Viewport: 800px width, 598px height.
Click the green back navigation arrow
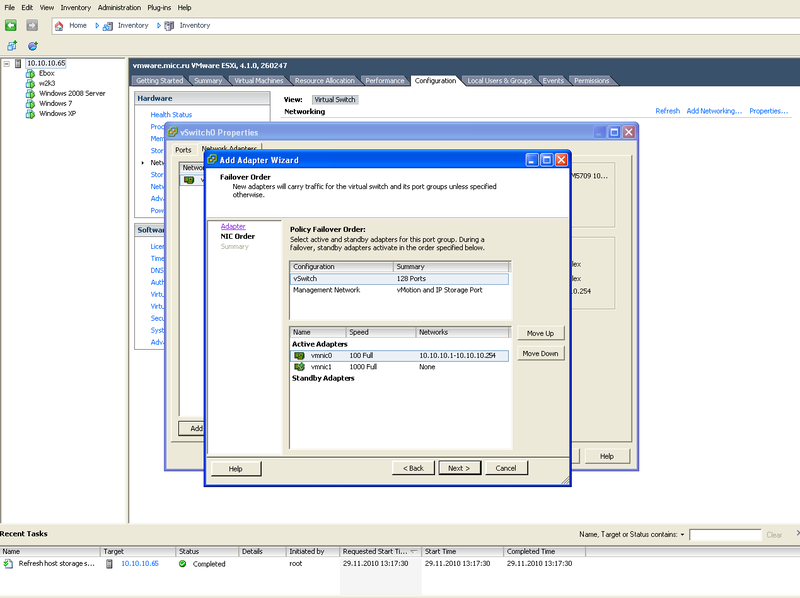11,25
